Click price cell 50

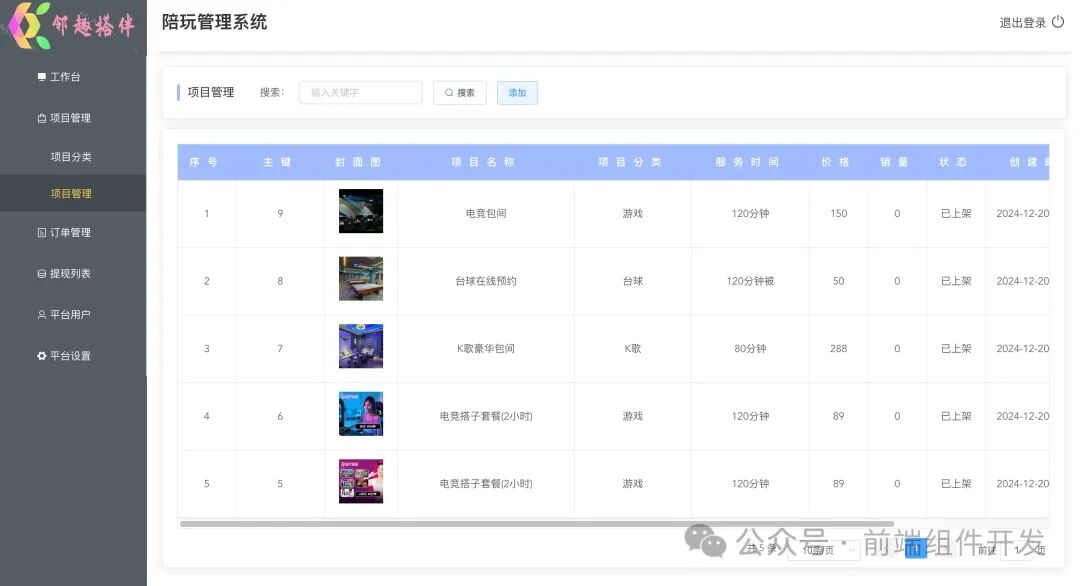(x=838, y=281)
